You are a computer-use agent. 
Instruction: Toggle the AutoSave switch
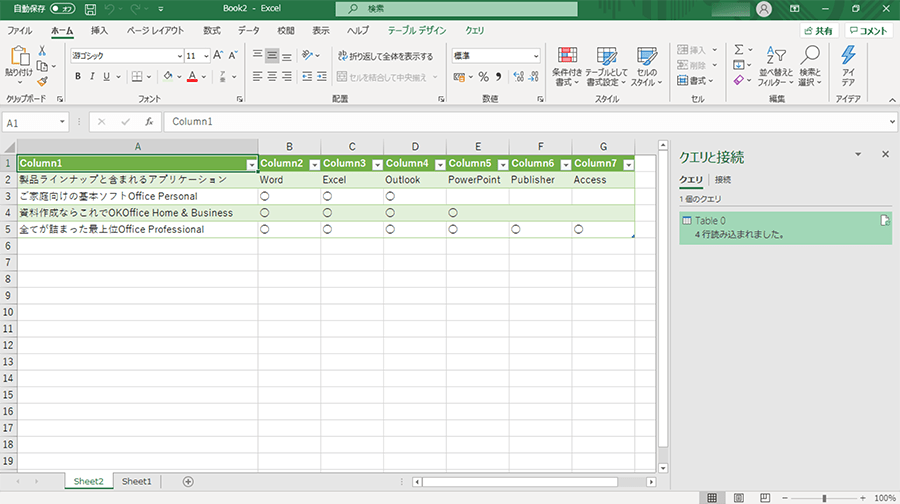(62, 9)
